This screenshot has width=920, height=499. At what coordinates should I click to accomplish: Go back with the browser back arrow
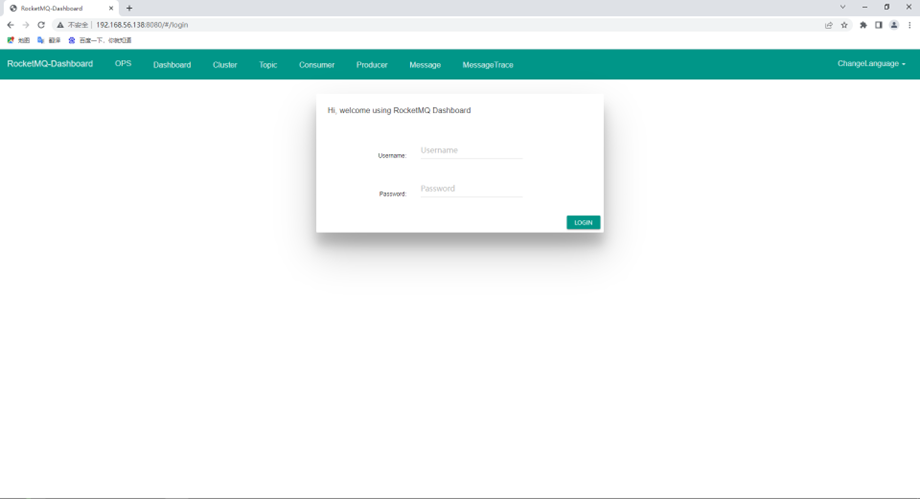[10, 25]
